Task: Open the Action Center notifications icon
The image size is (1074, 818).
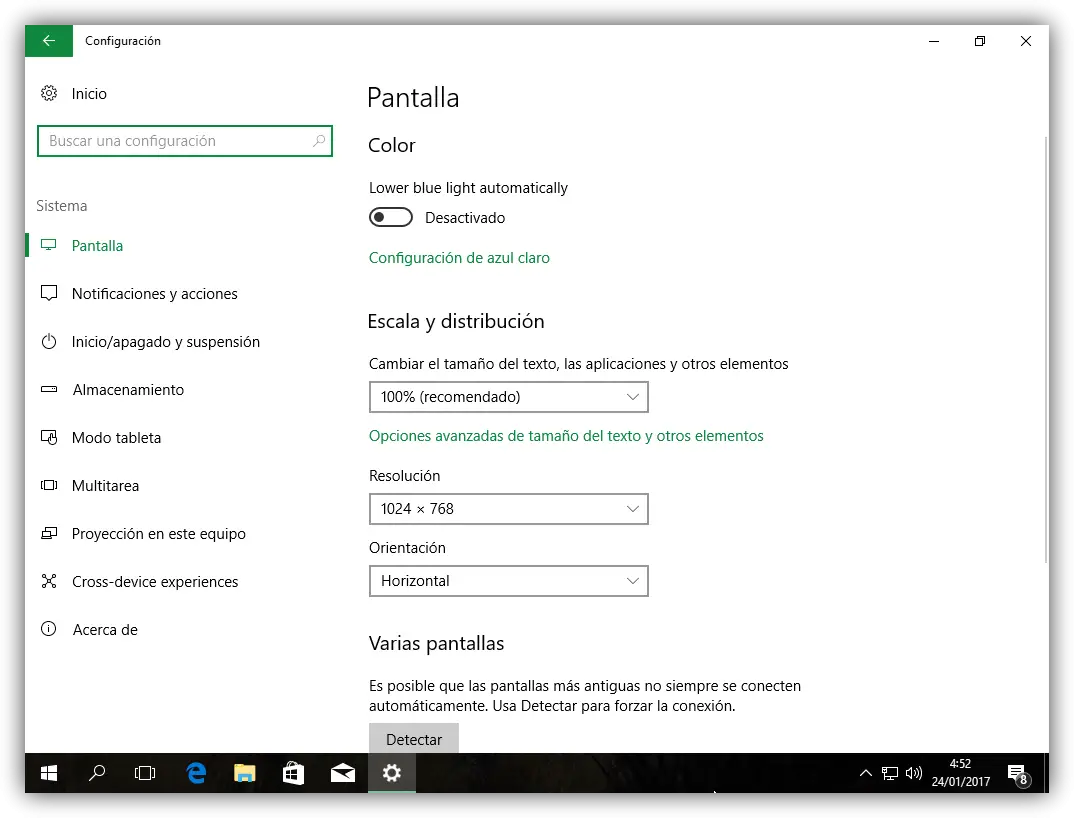Action: click(x=1019, y=774)
